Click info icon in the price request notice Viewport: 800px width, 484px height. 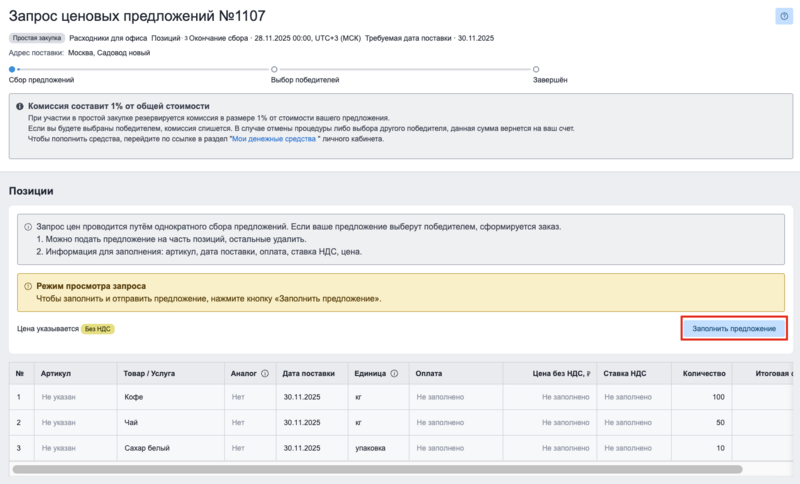click(x=27, y=227)
